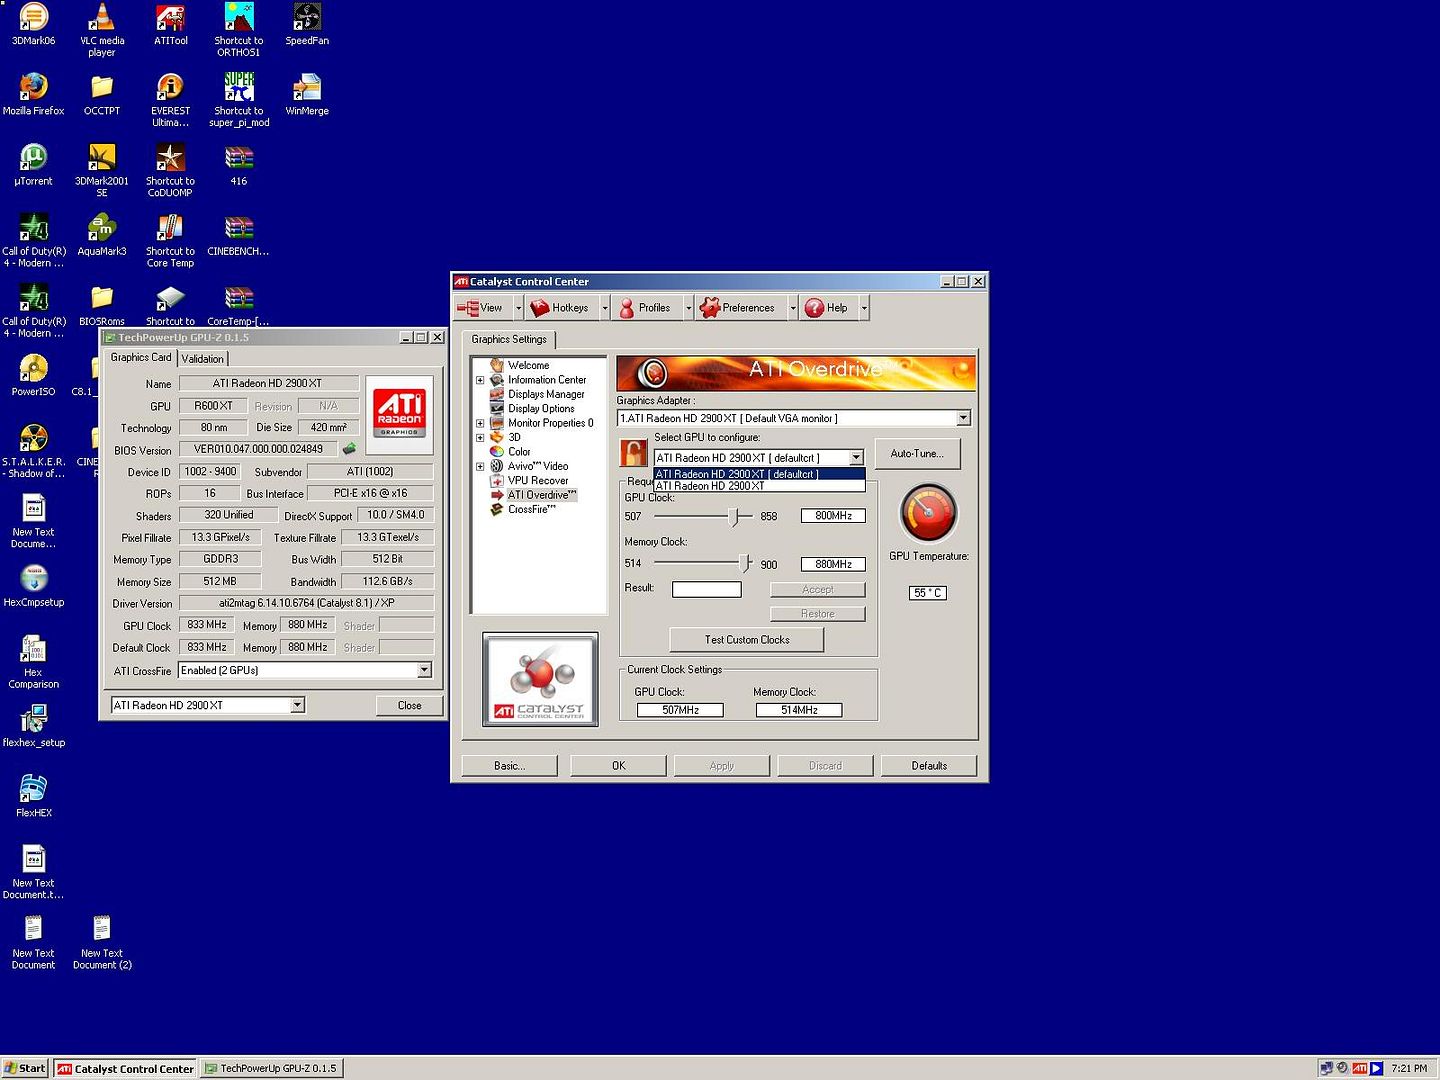Click the Catalyst Control Center logo image
This screenshot has width=1440, height=1080.
coord(540,679)
